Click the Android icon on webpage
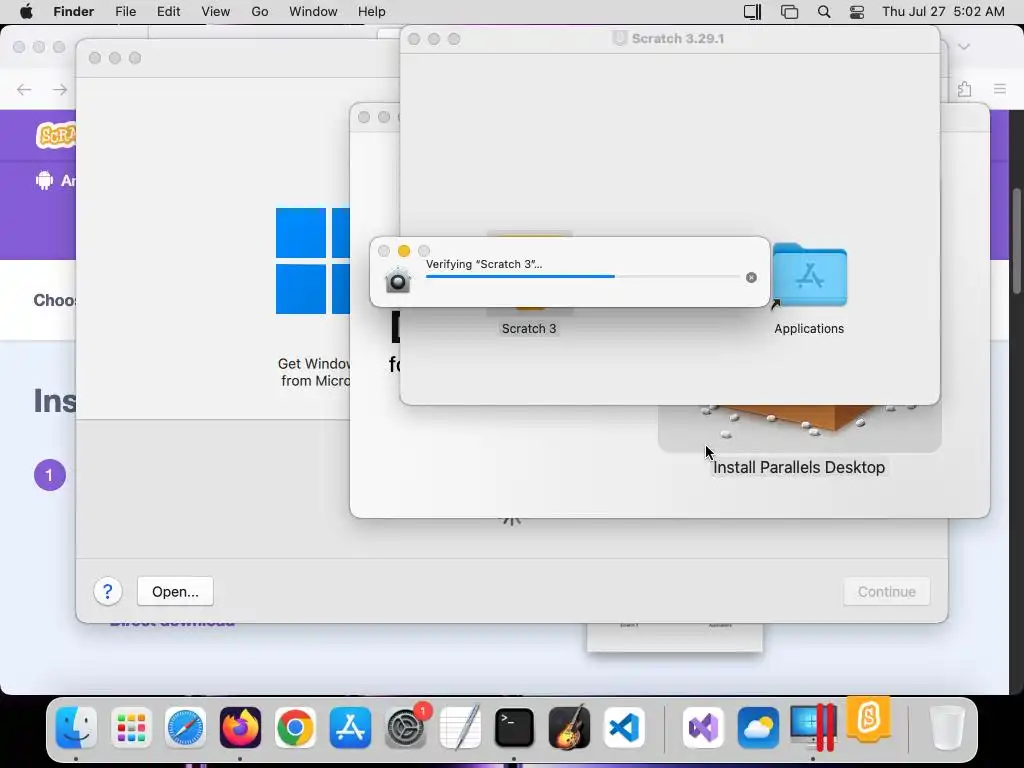 [x=44, y=180]
